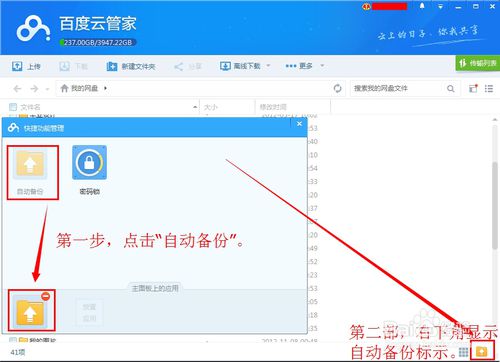This screenshot has width=500, height=362.
Task: Expand the offline download dropdown arrow
Action: pos(268,66)
